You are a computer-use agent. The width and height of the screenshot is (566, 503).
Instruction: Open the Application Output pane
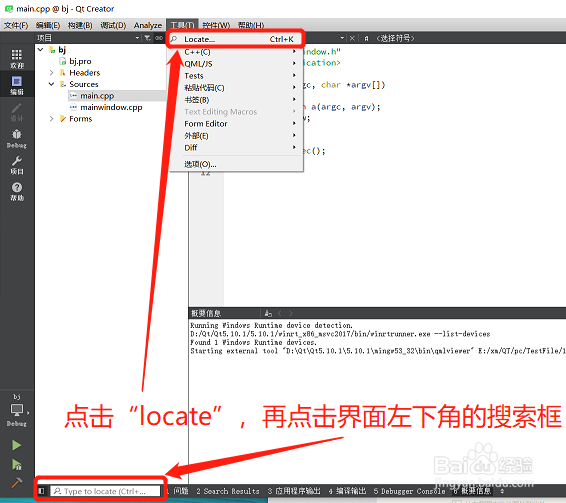tap(294, 491)
